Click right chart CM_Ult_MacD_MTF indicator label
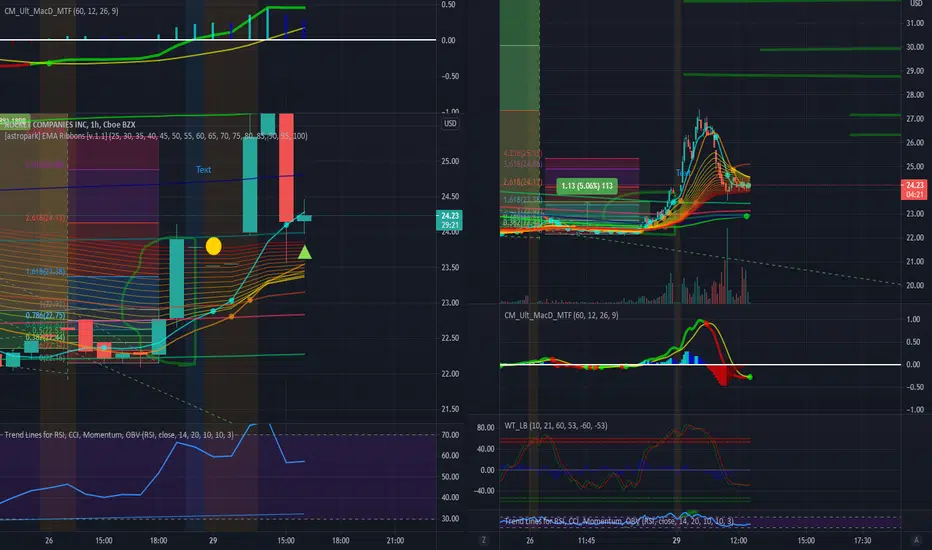This screenshot has height=550, width=932. [561, 315]
